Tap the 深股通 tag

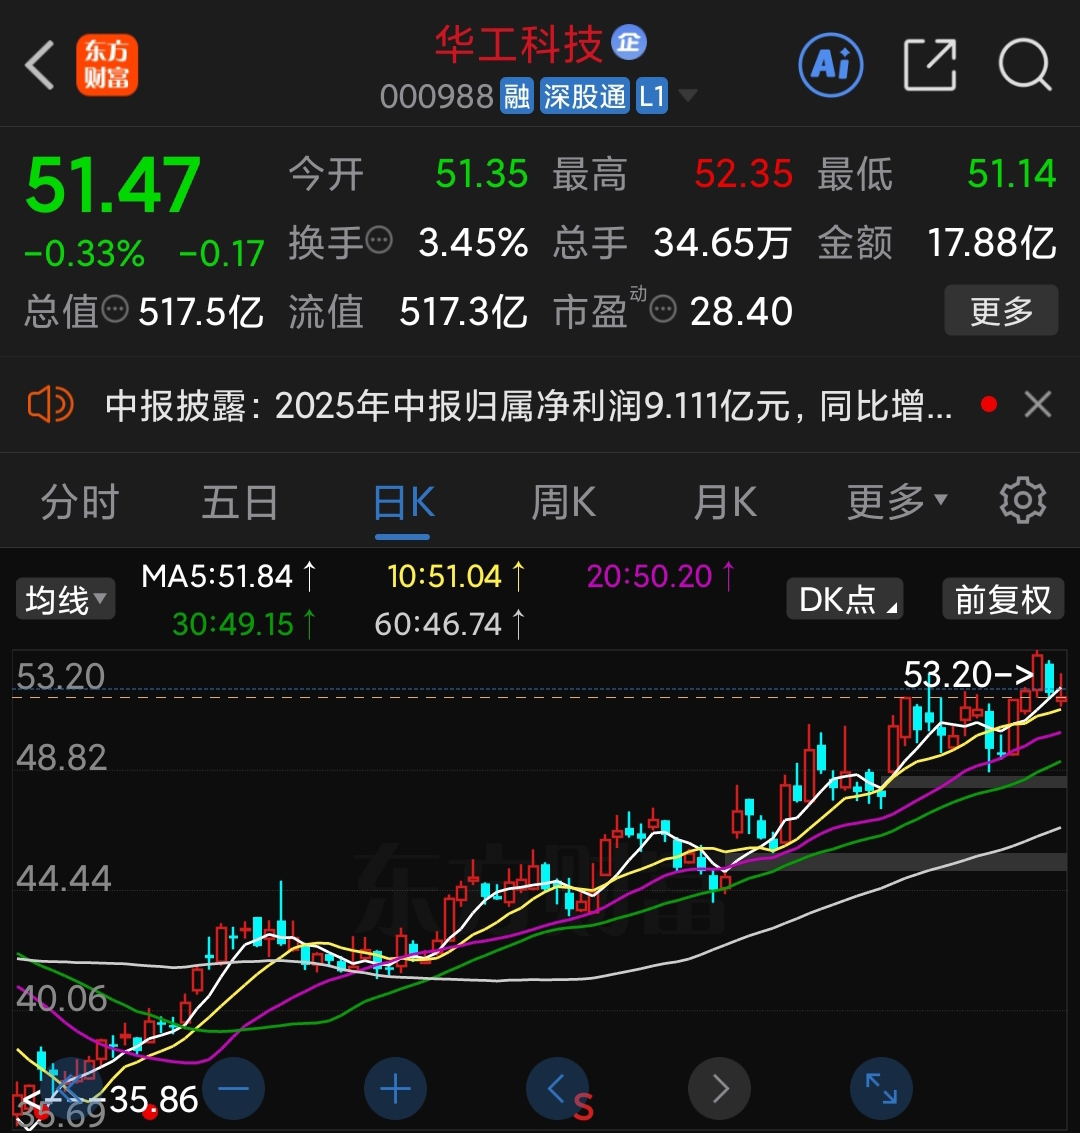pyautogui.click(x=585, y=96)
